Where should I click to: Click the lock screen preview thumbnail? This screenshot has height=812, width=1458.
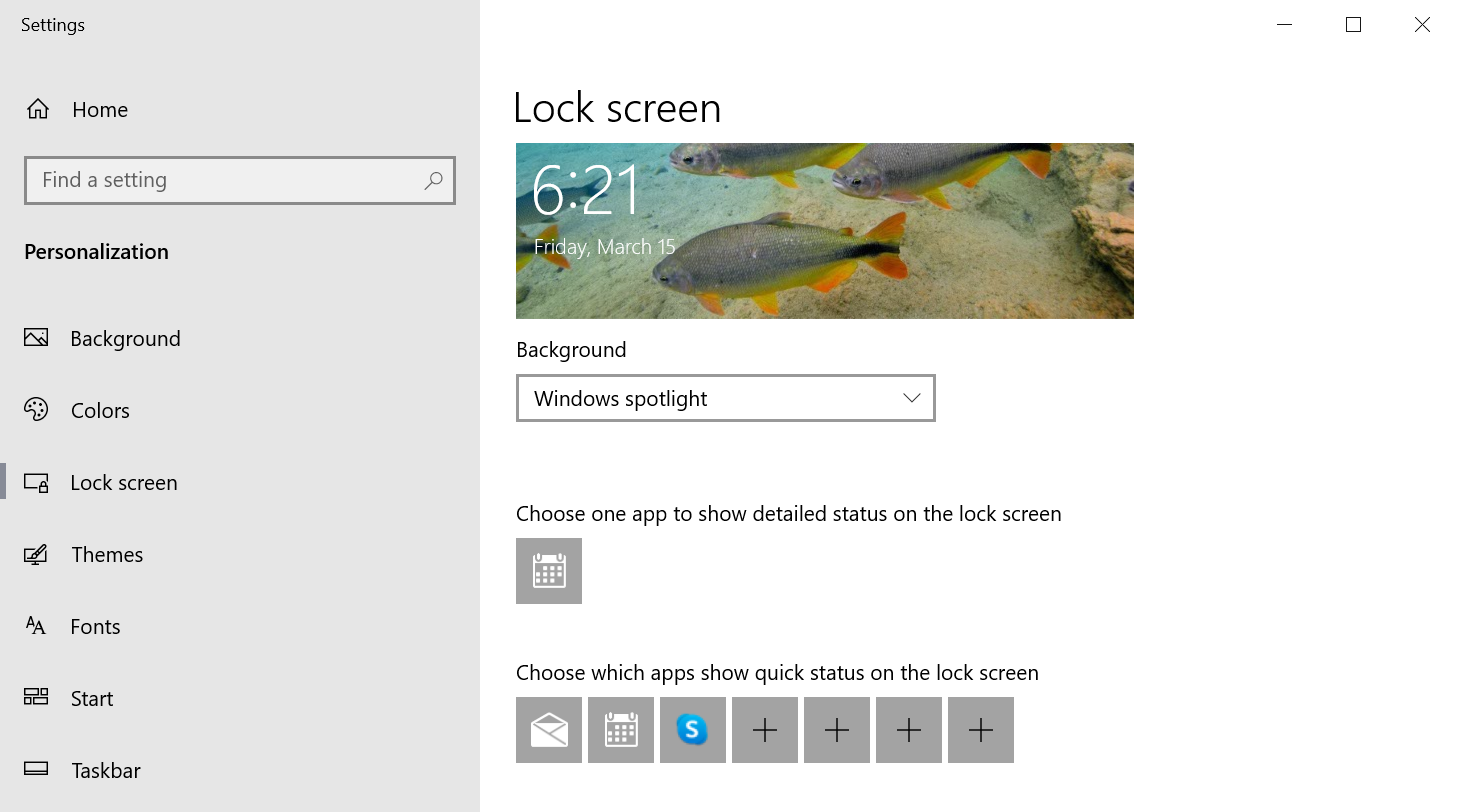pyautogui.click(x=824, y=230)
